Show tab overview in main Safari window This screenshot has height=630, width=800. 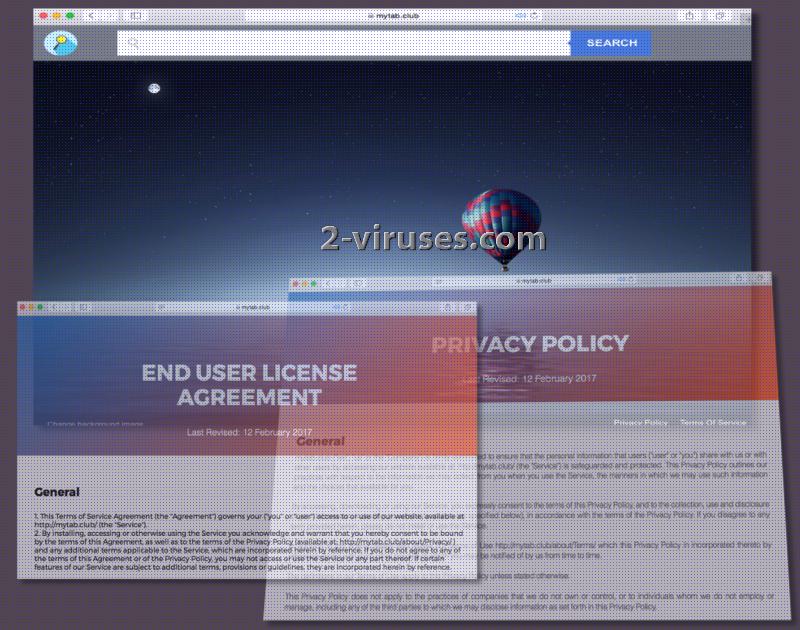(x=719, y=16)
